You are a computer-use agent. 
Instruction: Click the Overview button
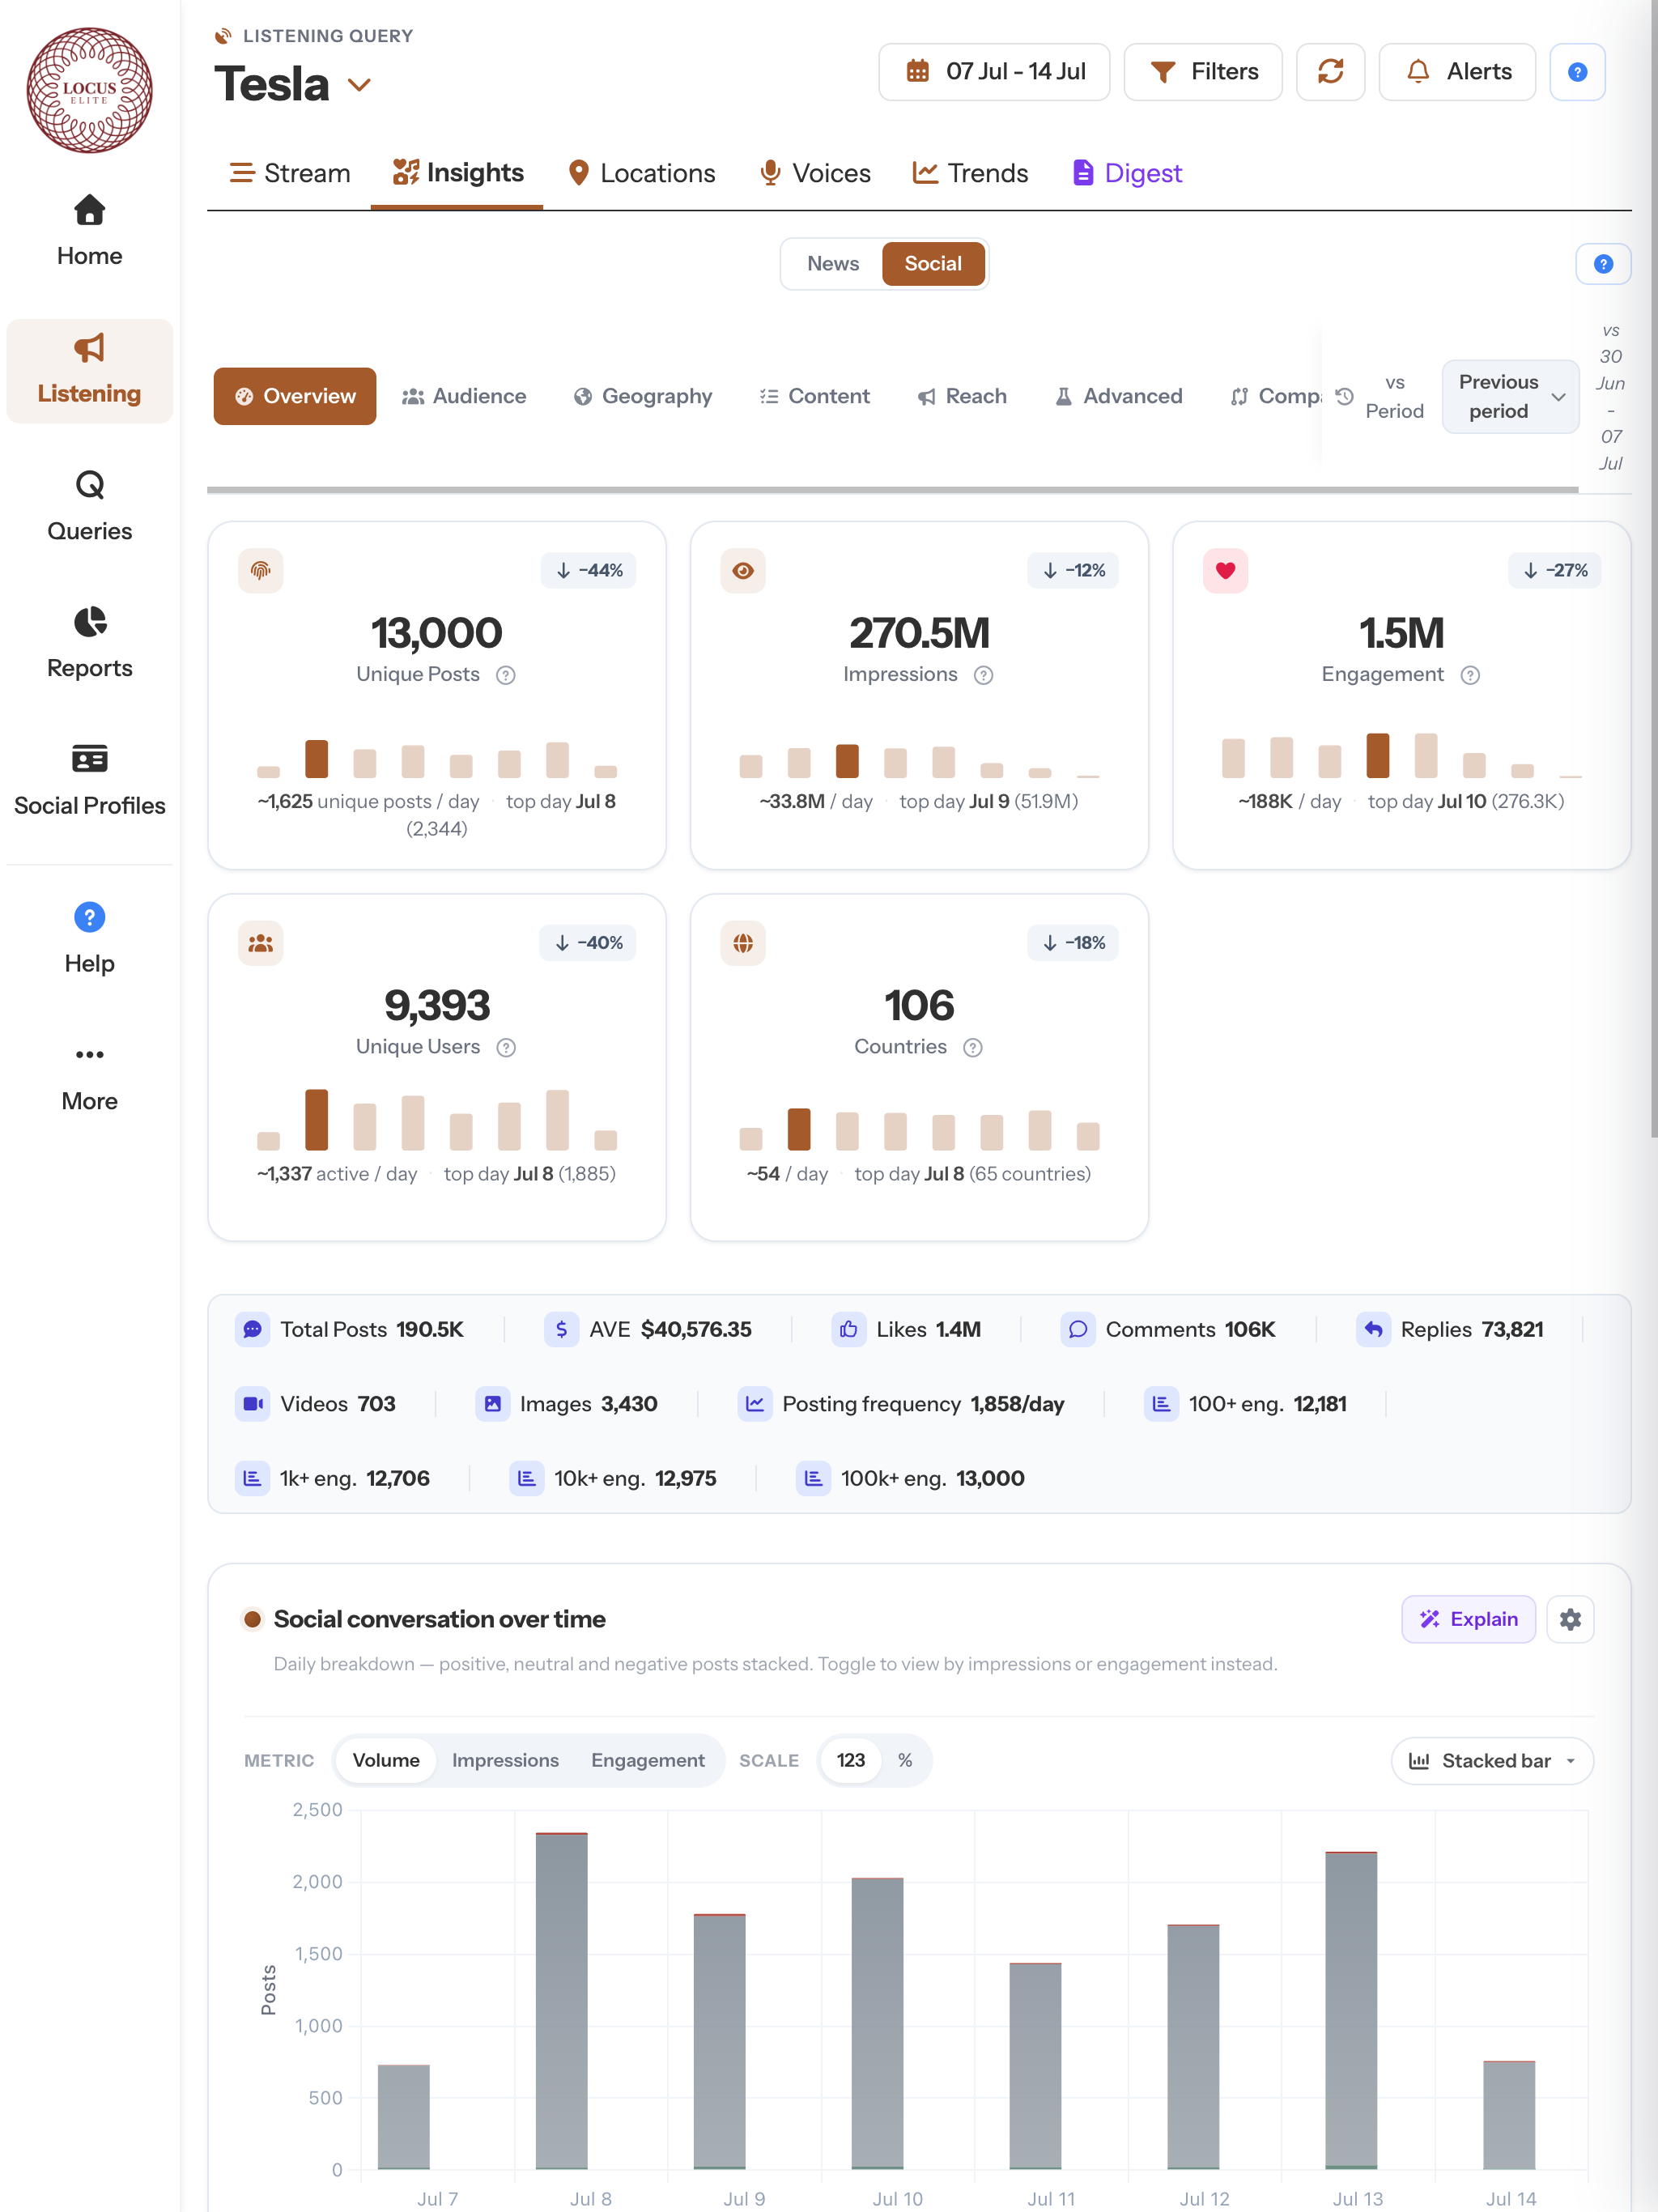click(295, 397)
